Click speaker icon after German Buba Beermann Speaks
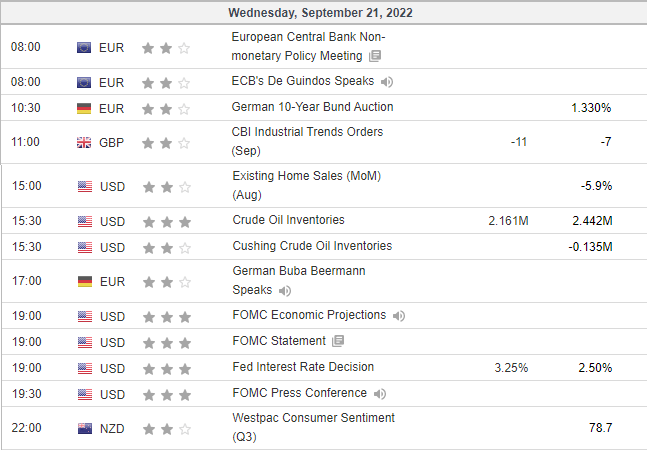 coord(285,291)
